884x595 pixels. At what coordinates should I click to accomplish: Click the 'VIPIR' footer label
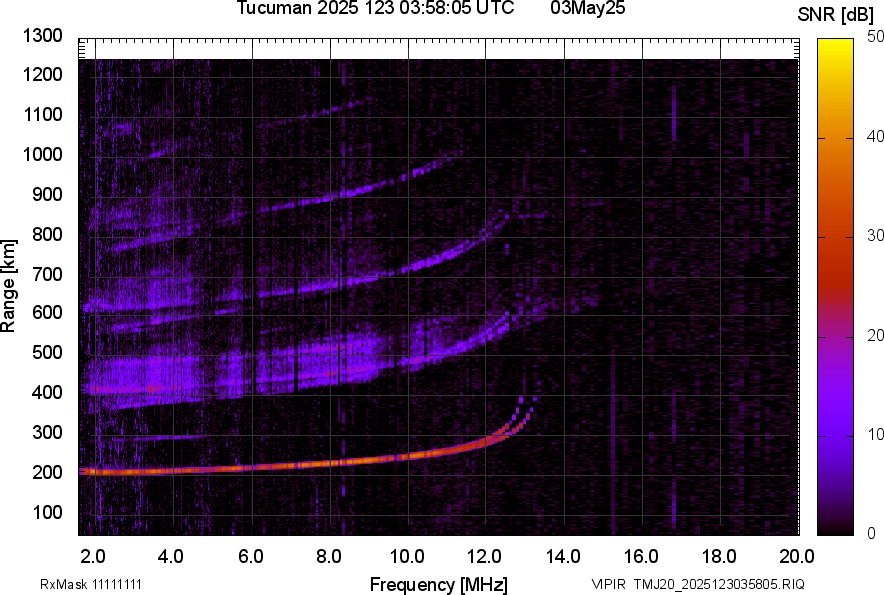click(608, 584)
